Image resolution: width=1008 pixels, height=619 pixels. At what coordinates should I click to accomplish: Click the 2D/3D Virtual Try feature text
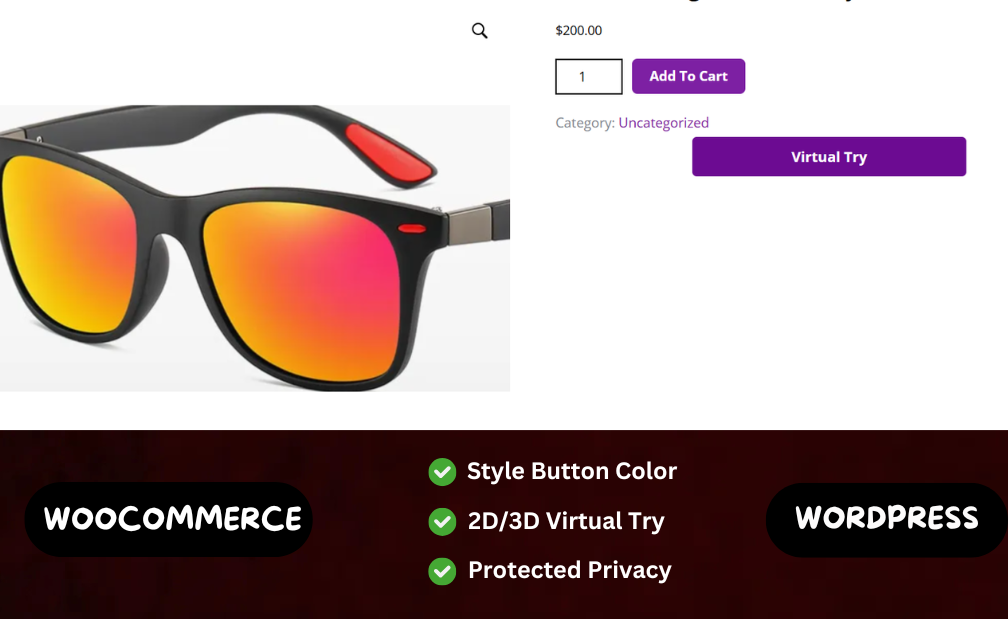565,521
